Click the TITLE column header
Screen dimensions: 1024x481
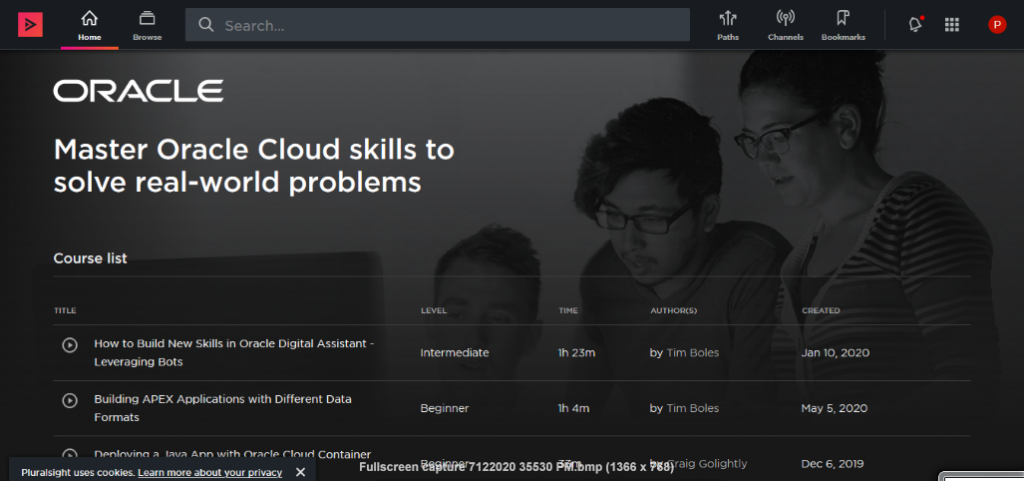[x=65, y=311]
